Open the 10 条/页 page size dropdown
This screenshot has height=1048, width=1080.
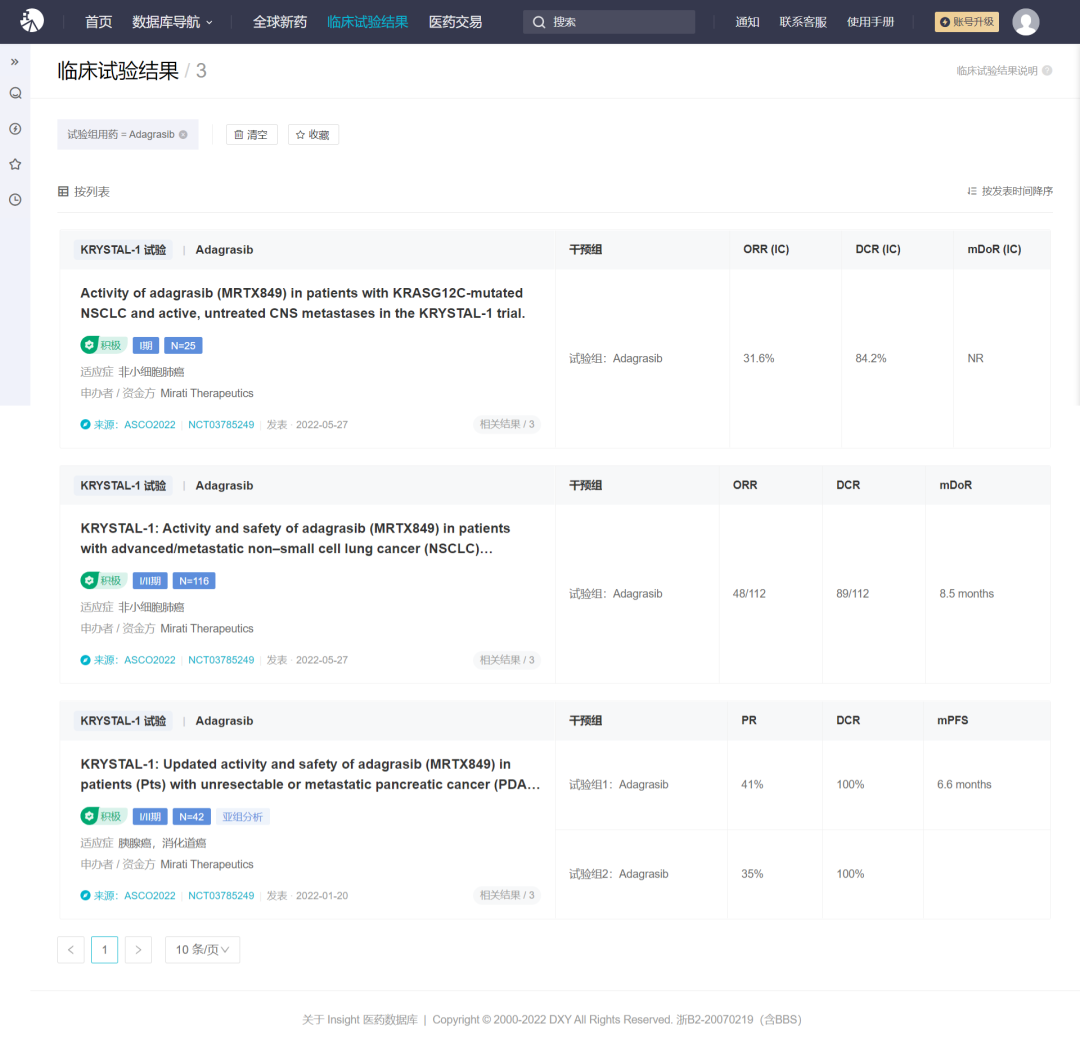click(x=202, y=949)
